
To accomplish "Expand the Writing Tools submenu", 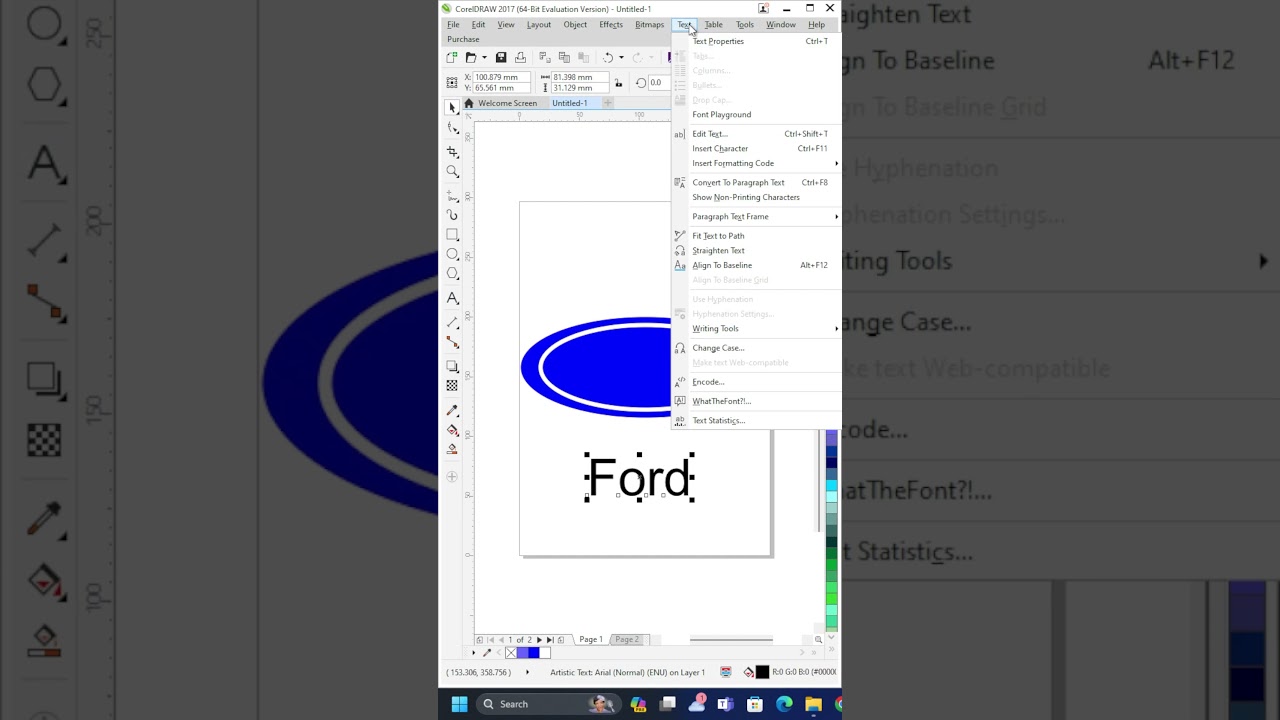I will coord(836,328).
